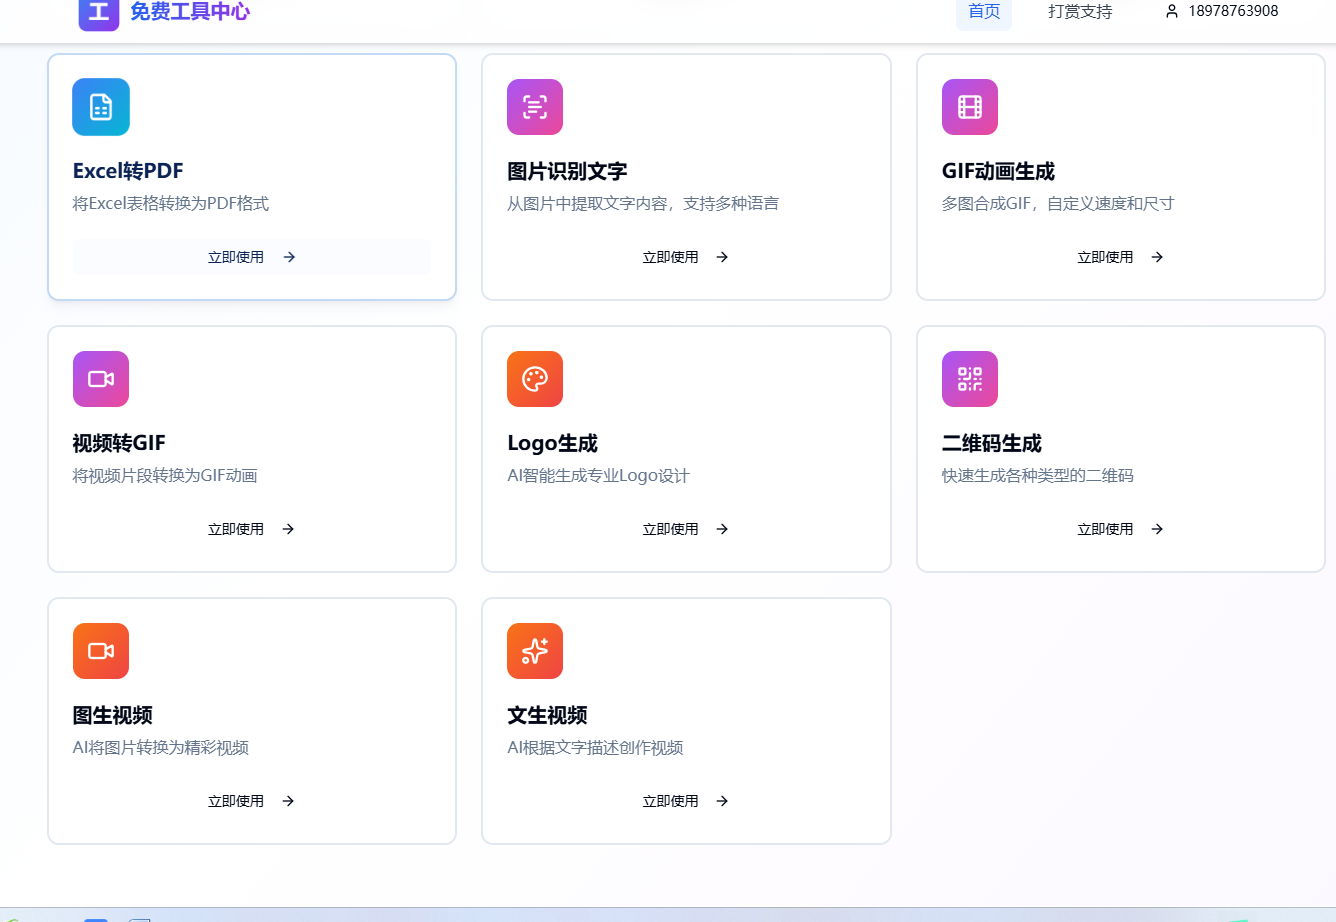This screenshot has height=922, width=1336.
Task: Click the 免费工具中心 logo icon
Action: click(98, 13)
